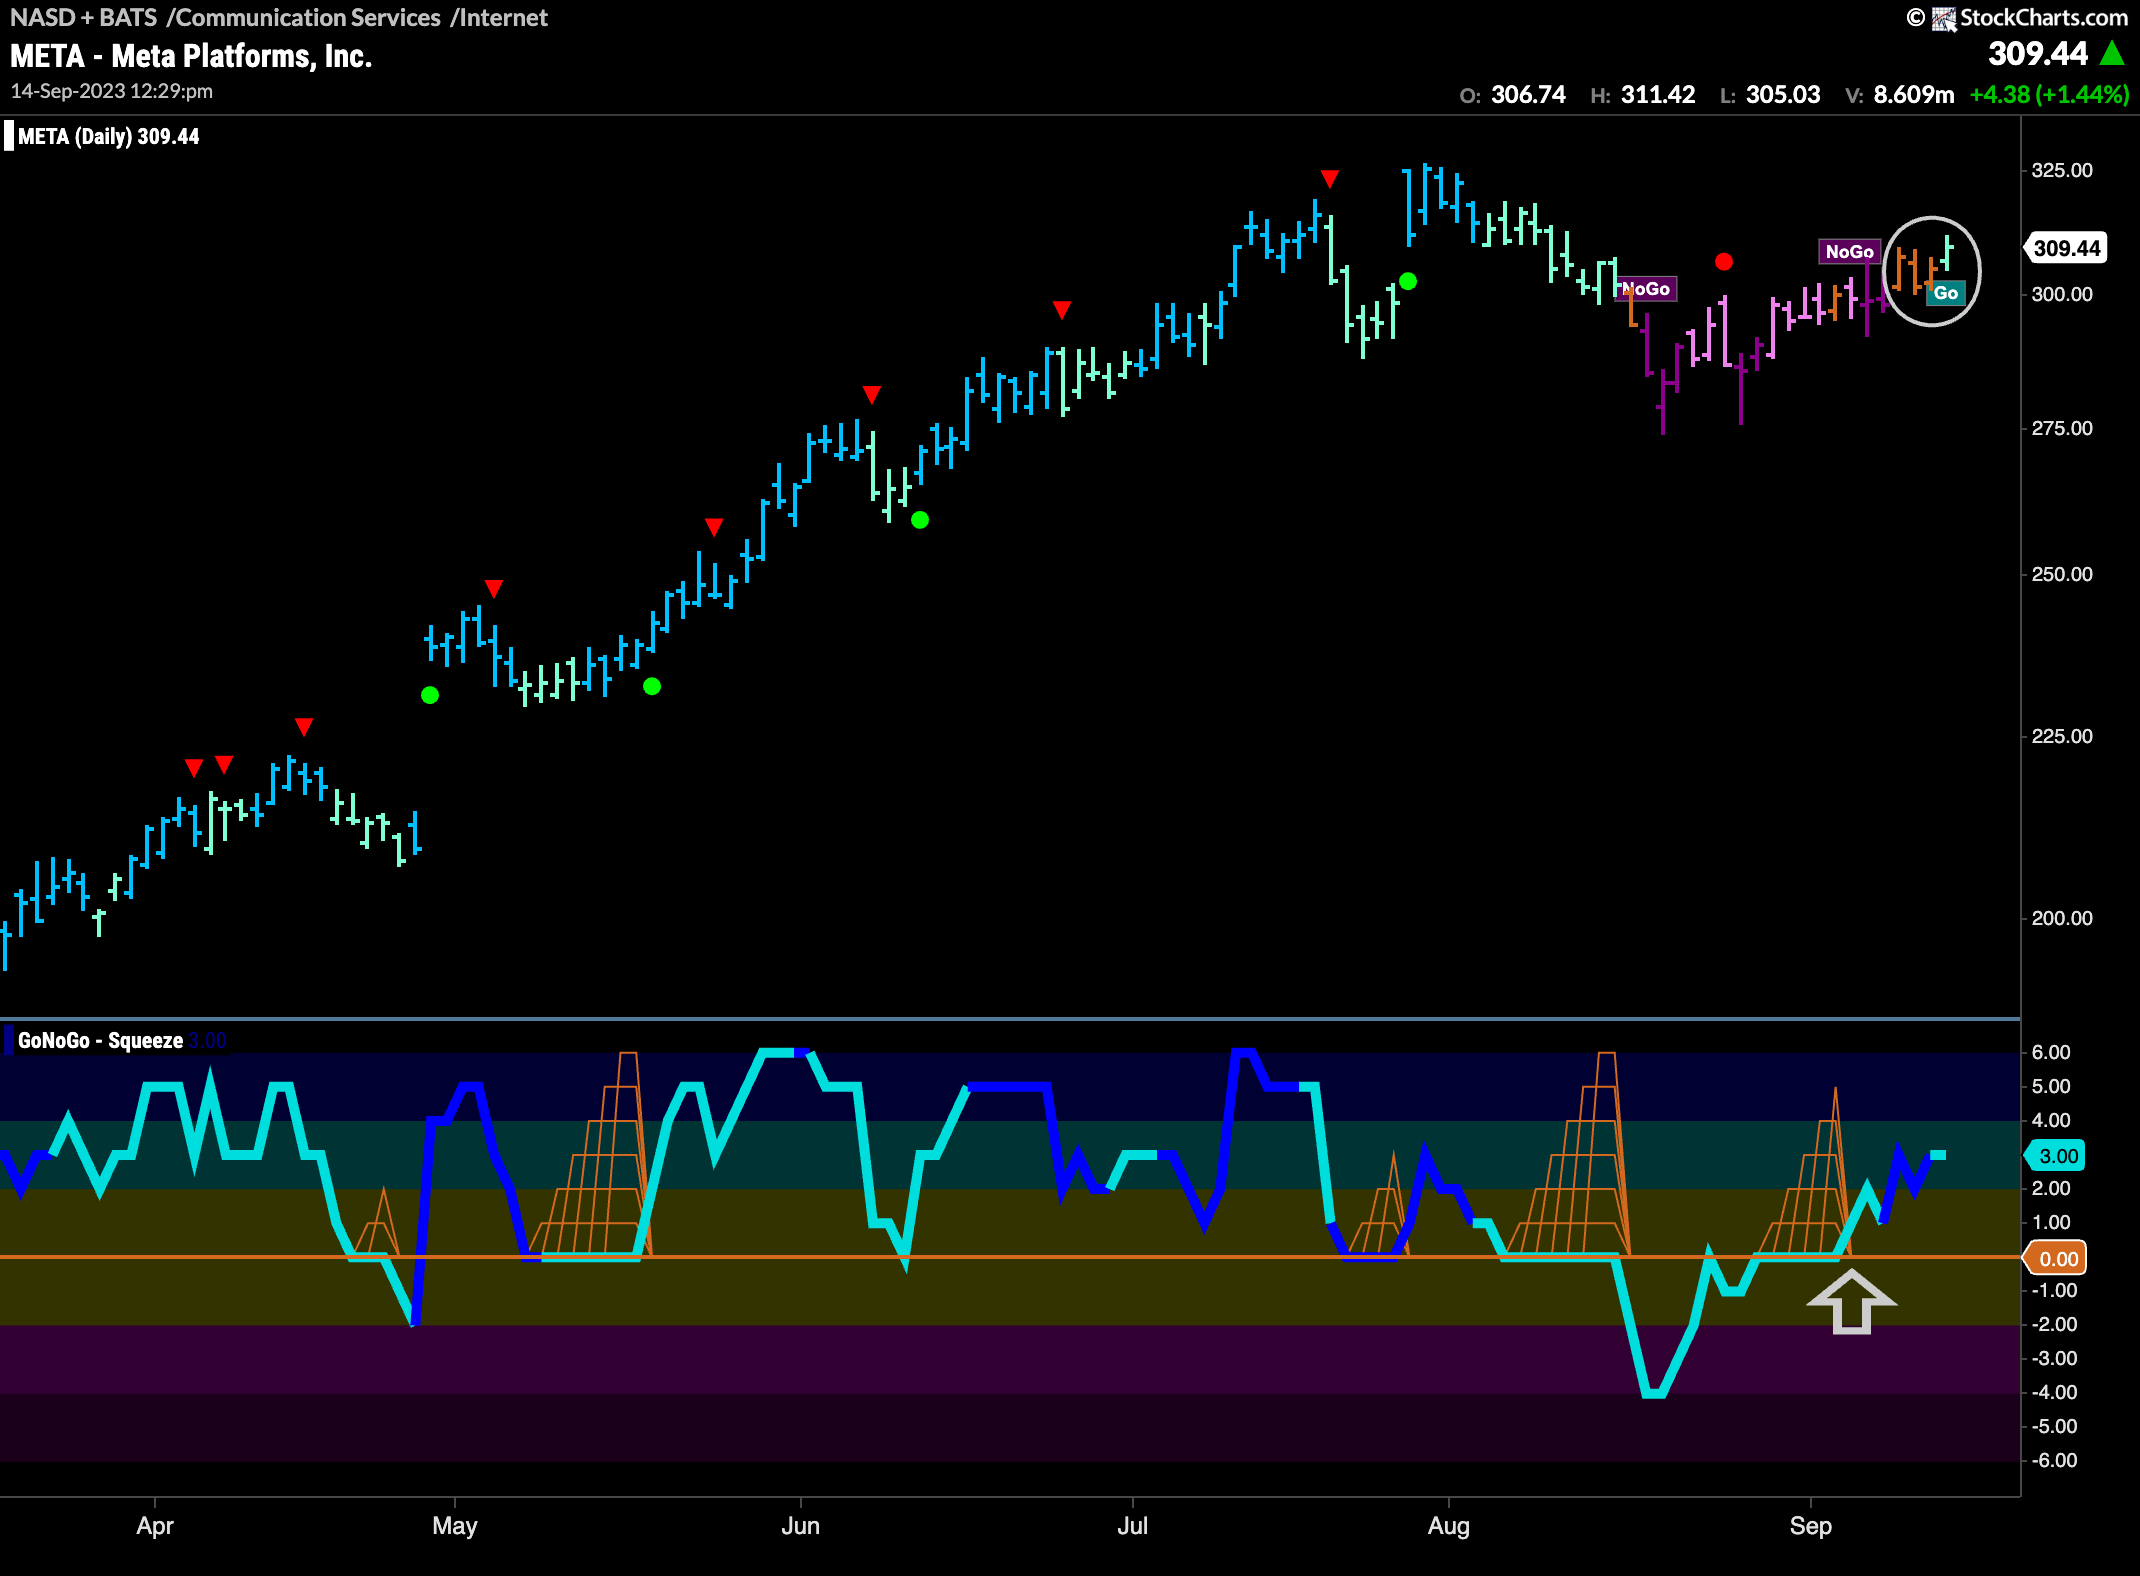Click the September NoGo label
Image resolution: width=2140 pixels, height=1576 pixels.
1849,252
